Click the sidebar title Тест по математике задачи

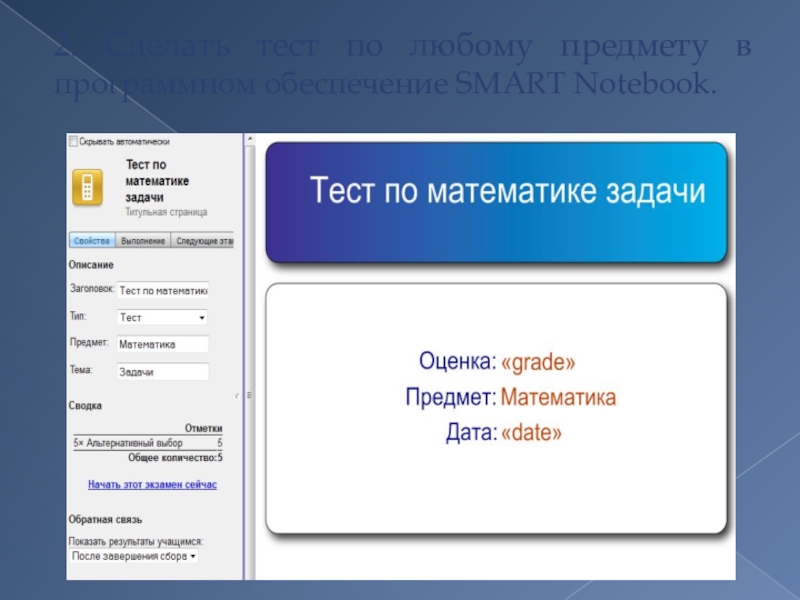[157, 181]
